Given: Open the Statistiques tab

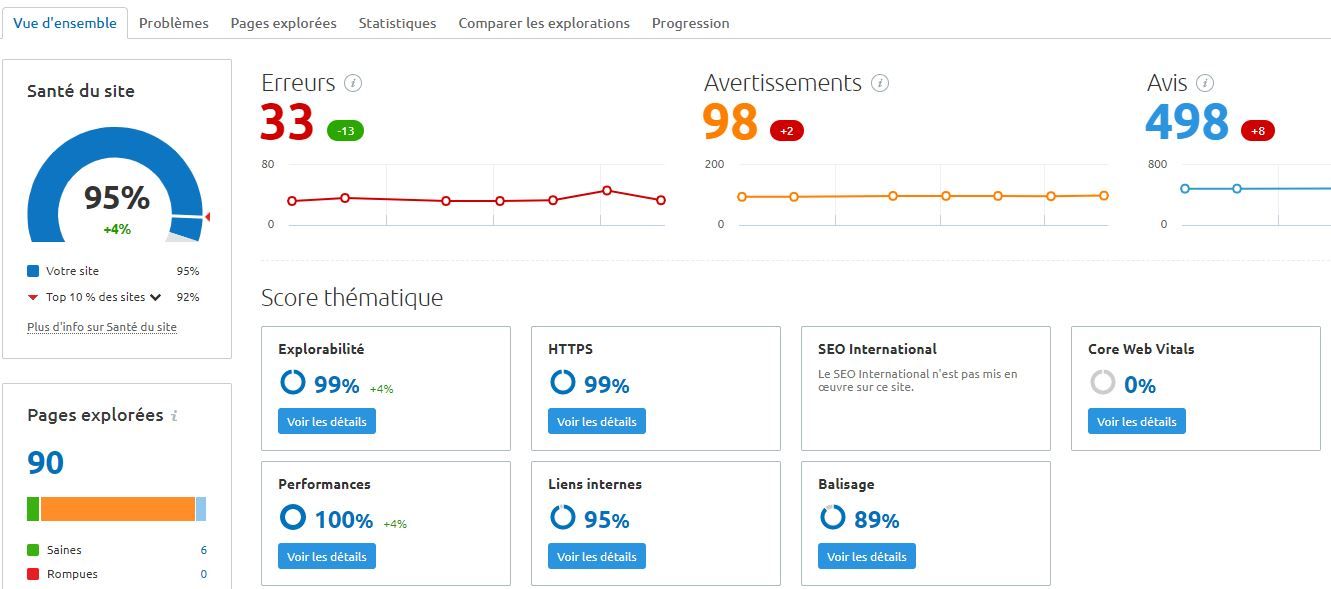Looking at the screenshot, I should [x=397, y=23].
